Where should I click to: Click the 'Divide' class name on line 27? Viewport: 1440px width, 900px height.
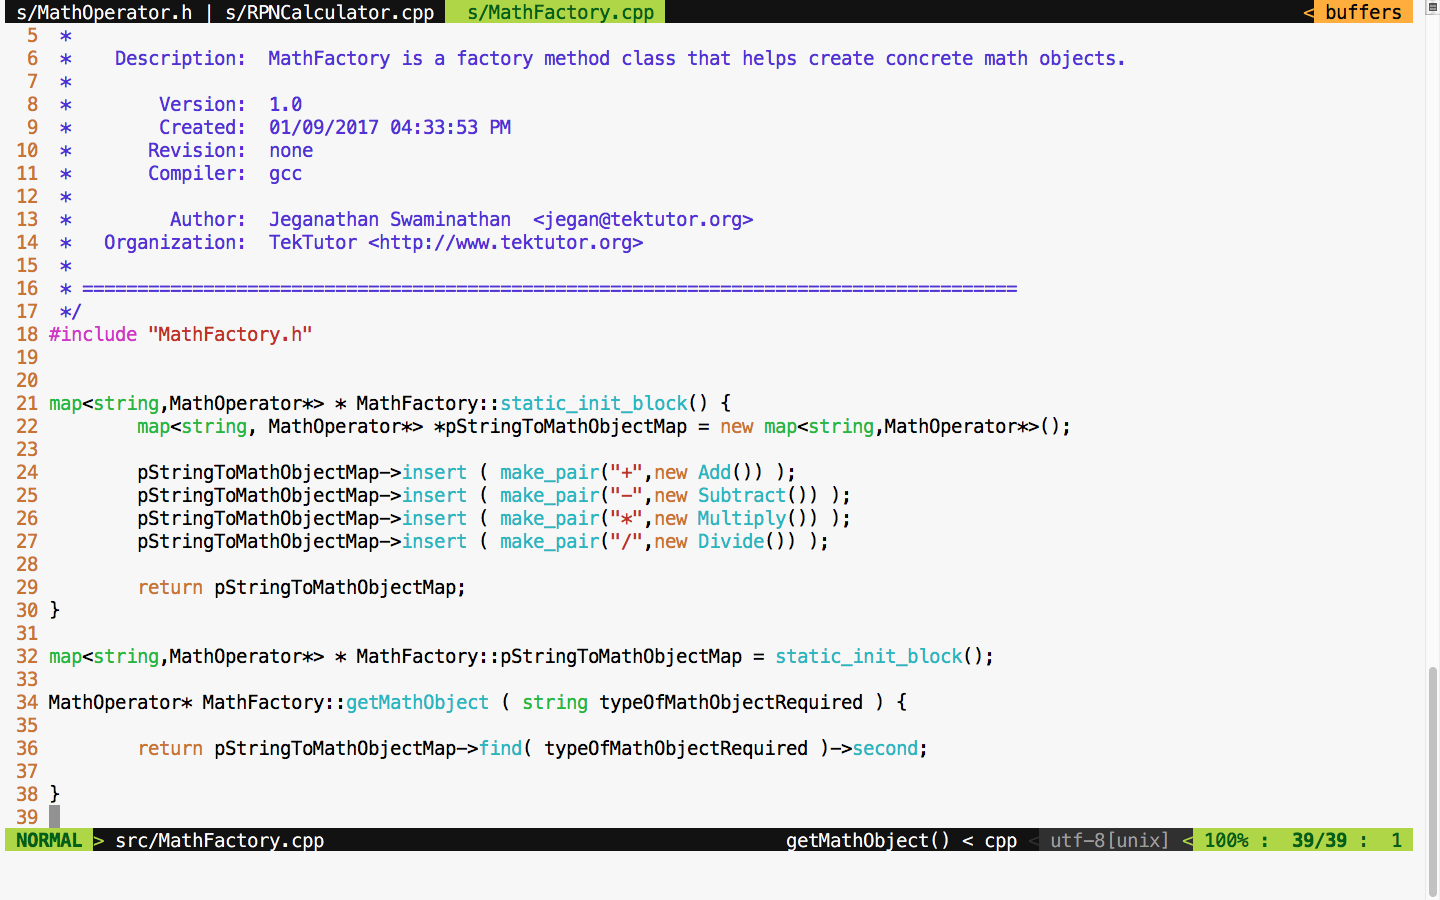click(x=731, y=541)
